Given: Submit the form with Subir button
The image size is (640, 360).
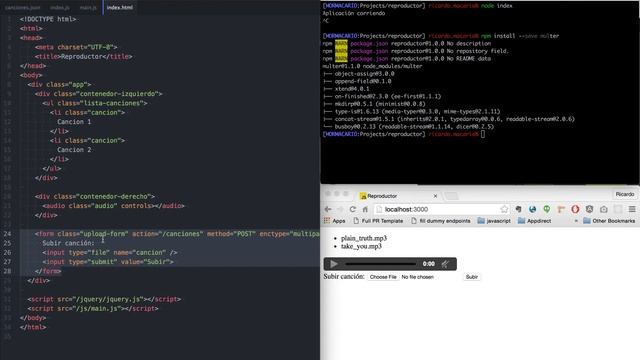Looking at the screenshot, I should [x=472, y=277].
